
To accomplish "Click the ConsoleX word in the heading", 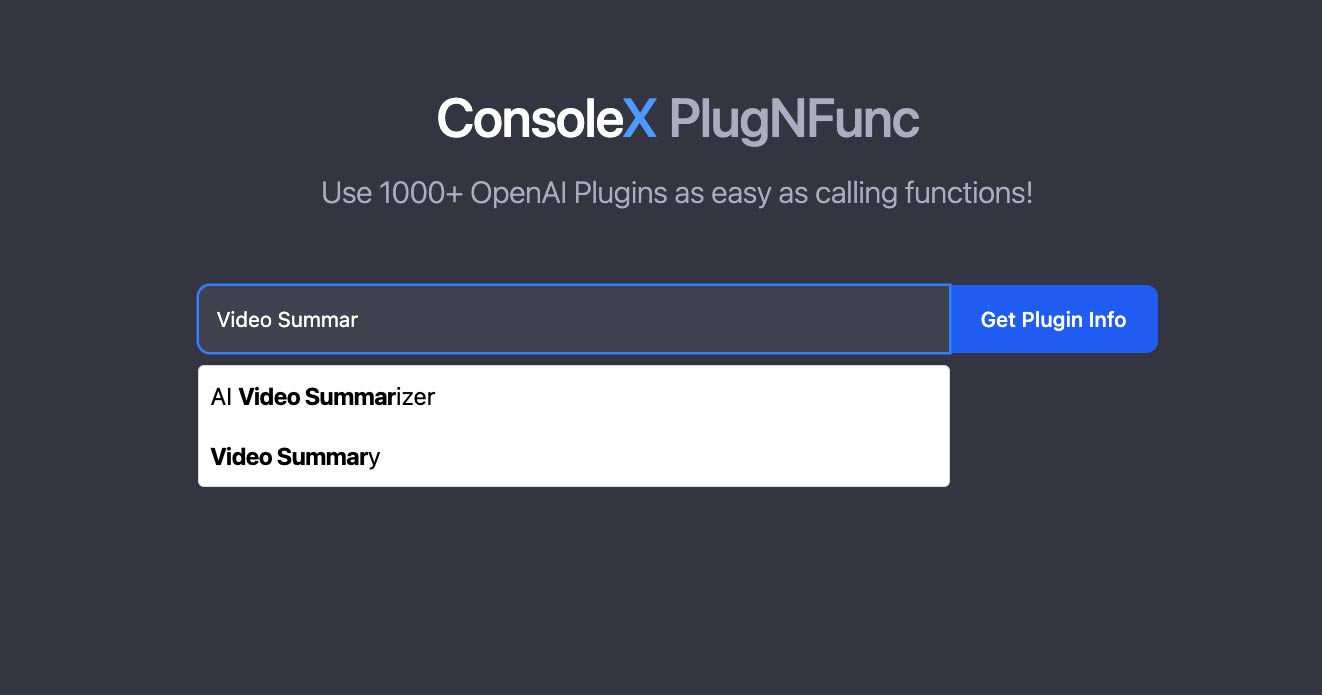I will 531,119.
